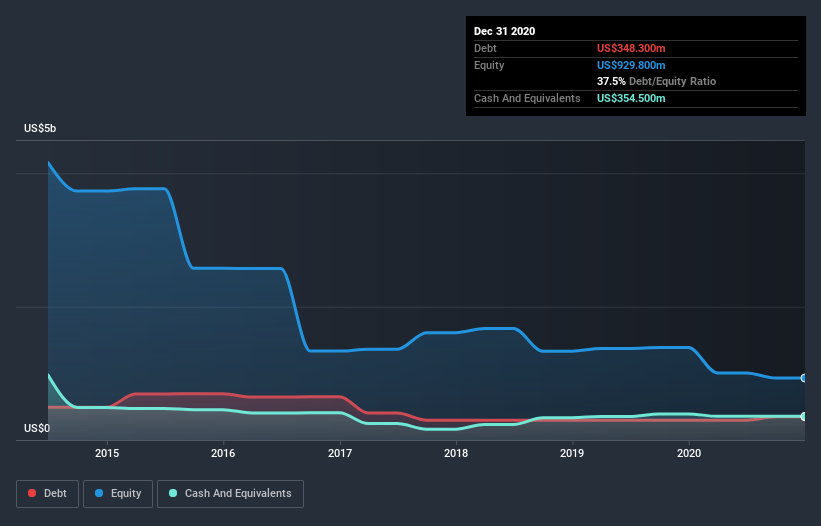Click the US$5b y-axis label
821x526 pixels.
pos(40,128)
